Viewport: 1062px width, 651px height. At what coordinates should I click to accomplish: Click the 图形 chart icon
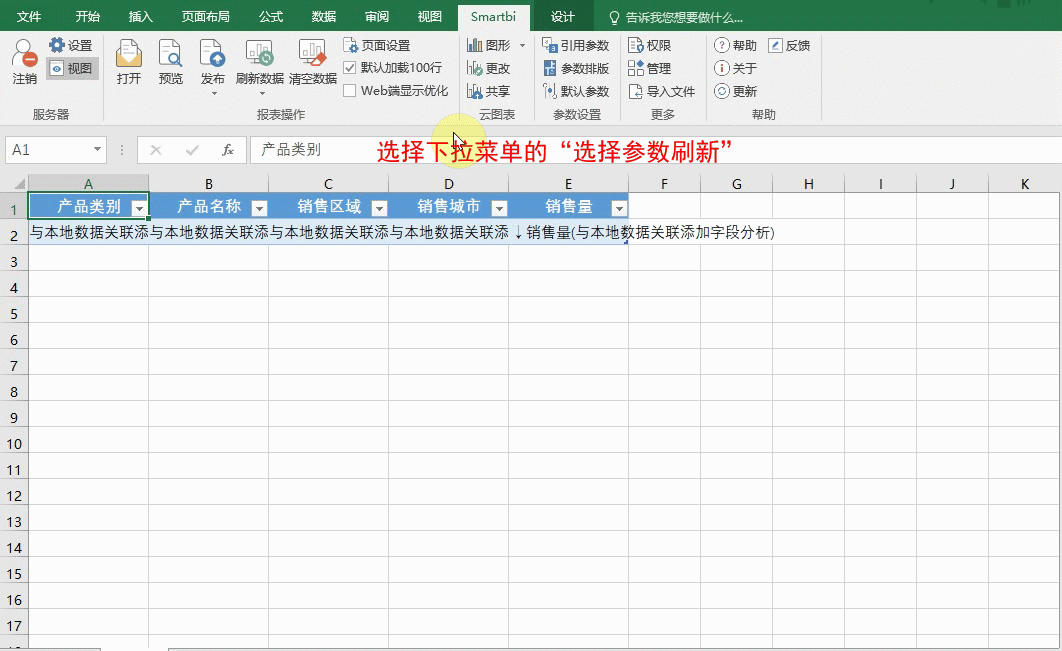click(475, 45)
